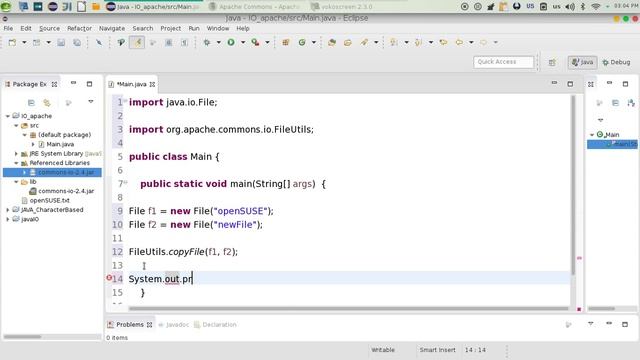Click the Save All toolbar icon
Image resolution: width=640 pixels, height=360 pixels.
click(77, 42)
